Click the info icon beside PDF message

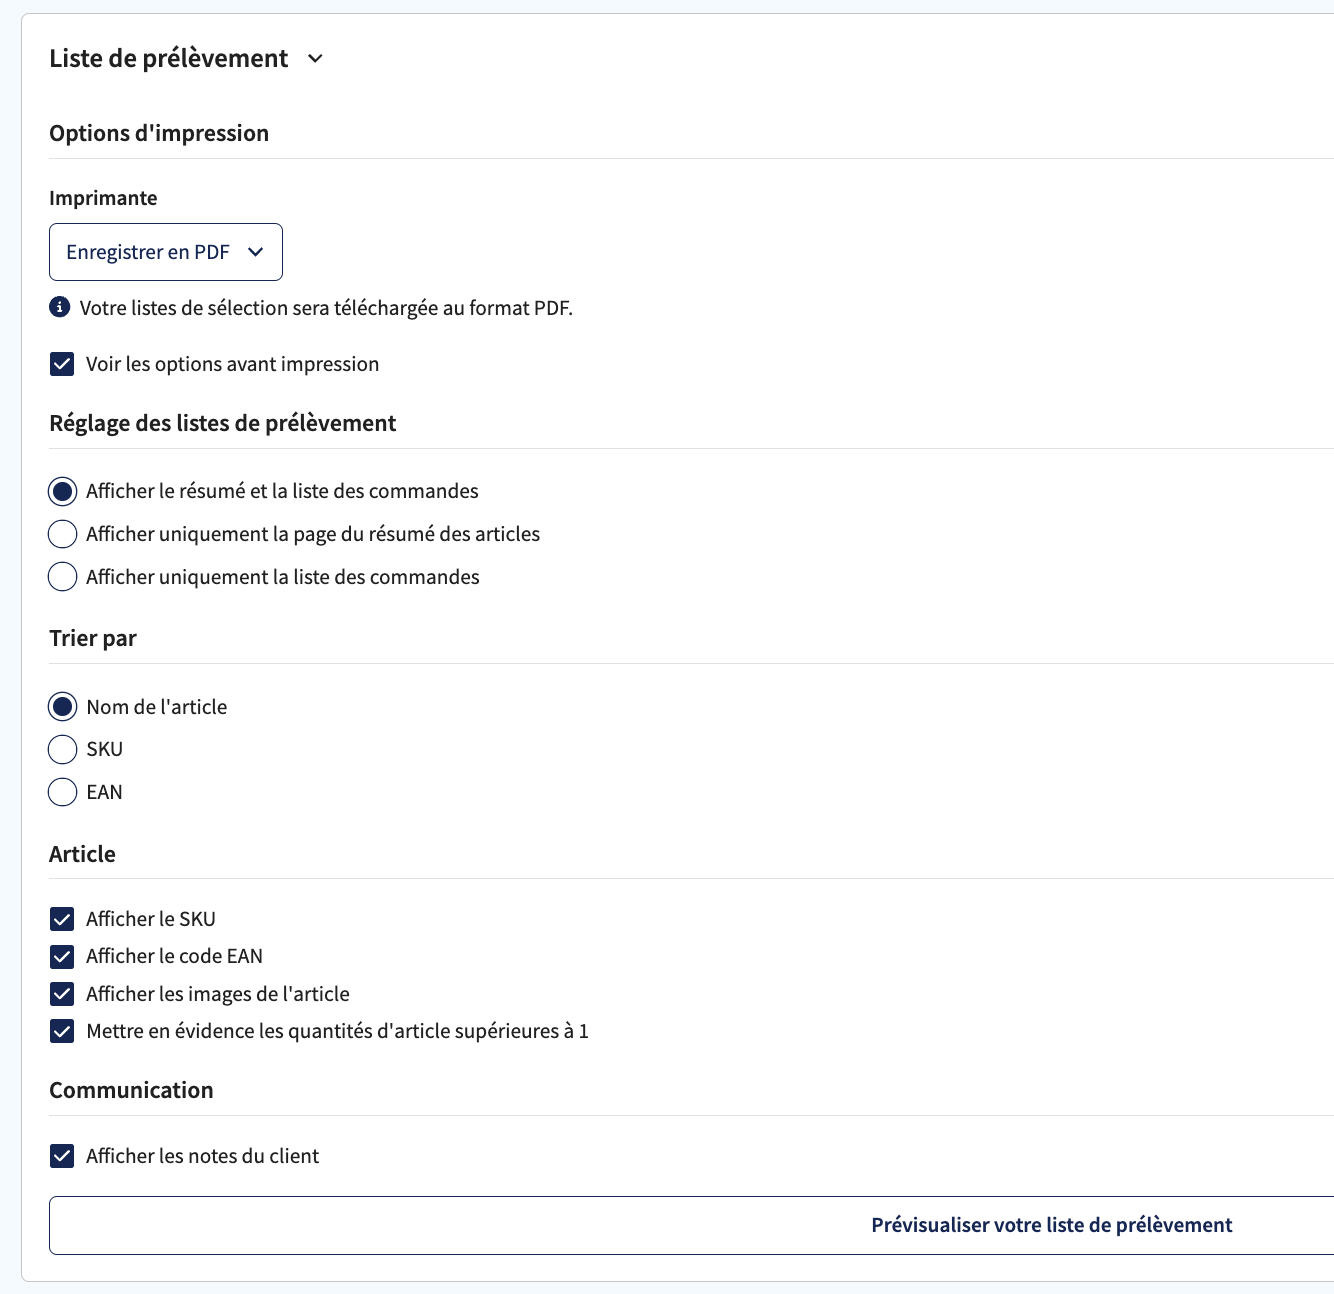[x=60, y=307]
